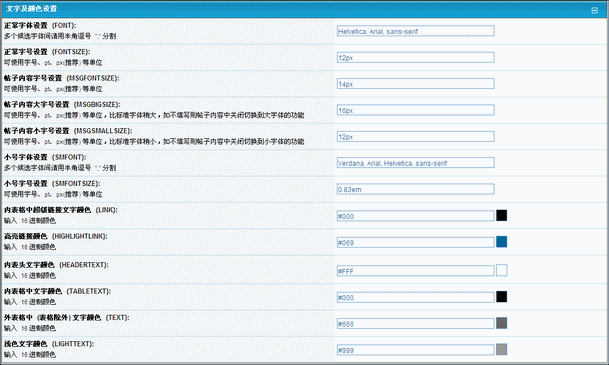Click the 帖子内容字号设置 (MSGFONTSIZE) label
The width and height of the screenshot is (609, 365).
(61, 78)
